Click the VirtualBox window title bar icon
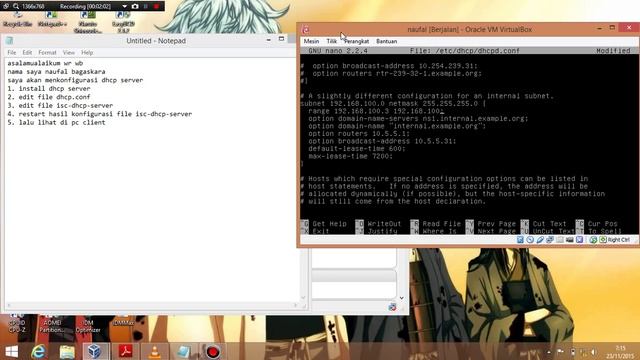 305,29
